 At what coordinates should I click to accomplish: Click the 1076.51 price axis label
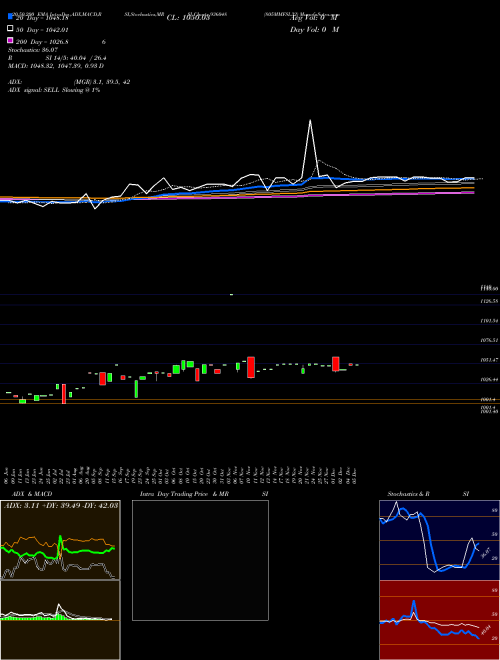[489, 340]
